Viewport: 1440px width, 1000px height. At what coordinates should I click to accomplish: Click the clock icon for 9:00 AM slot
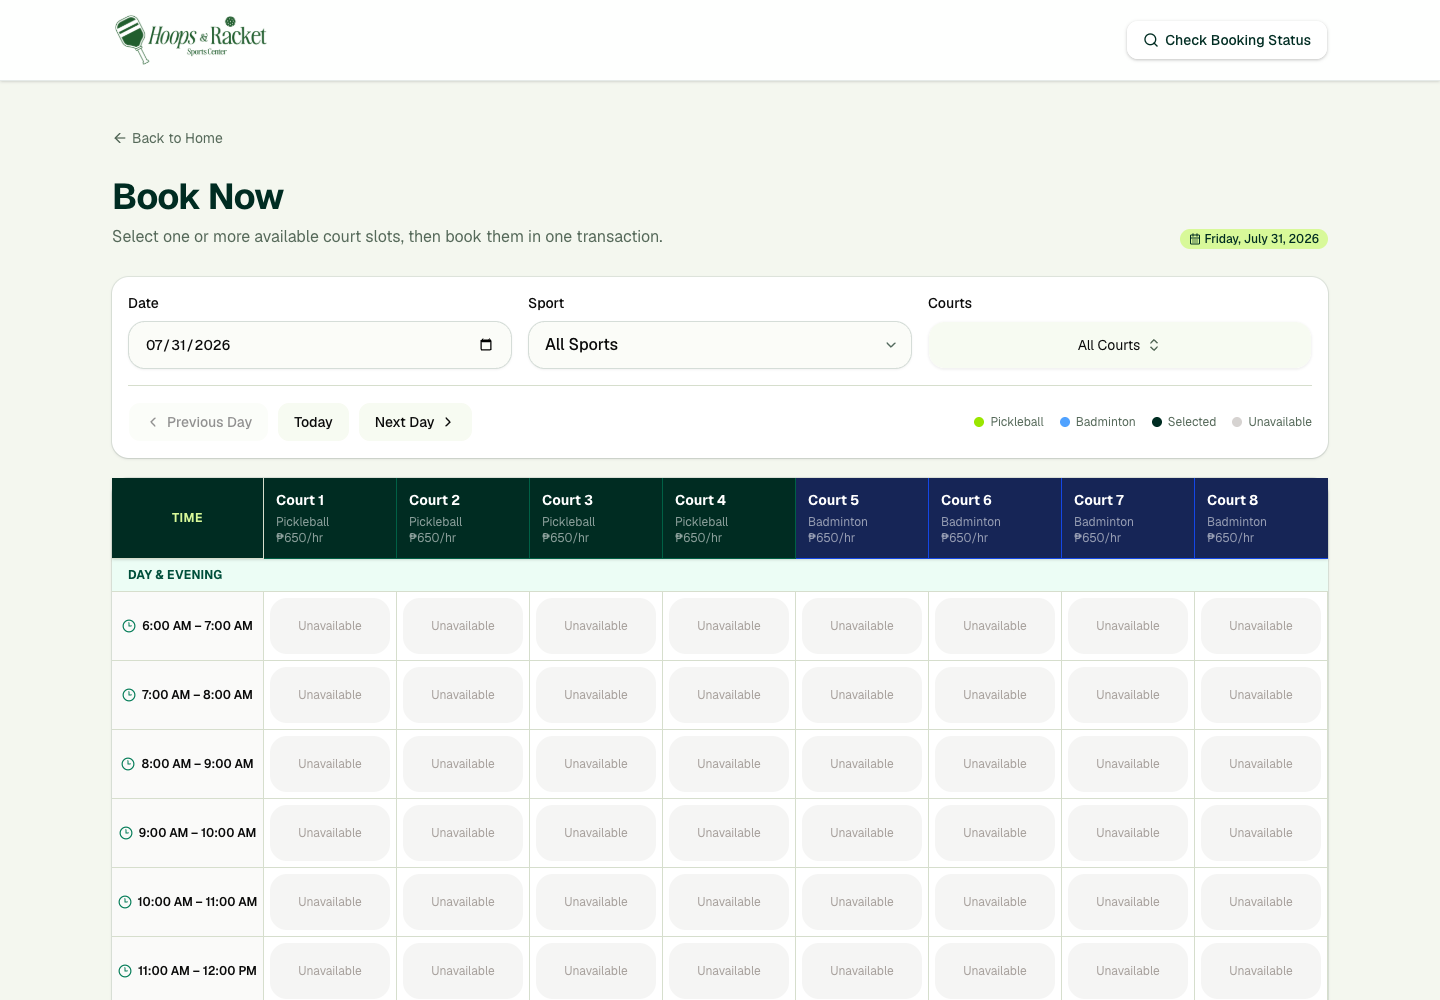pos(126,833)
